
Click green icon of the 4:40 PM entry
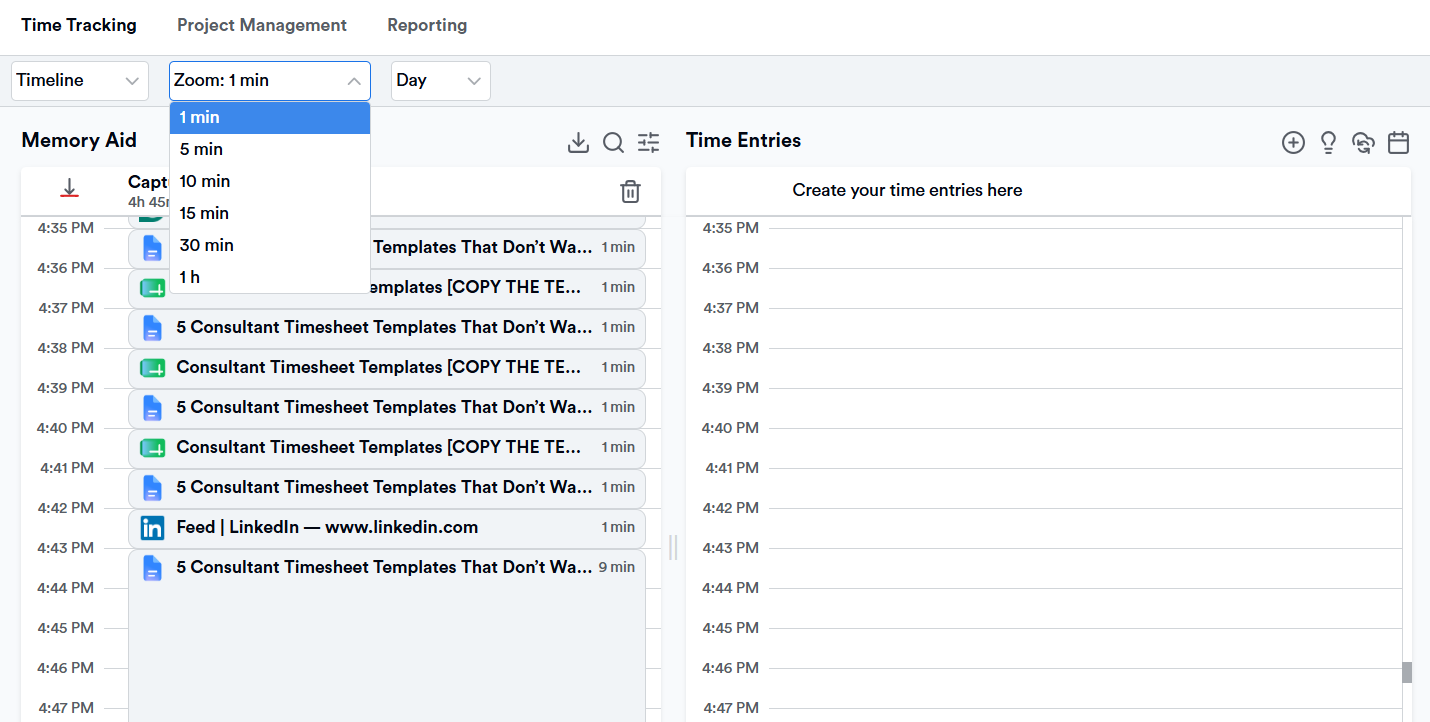[152, 448]
